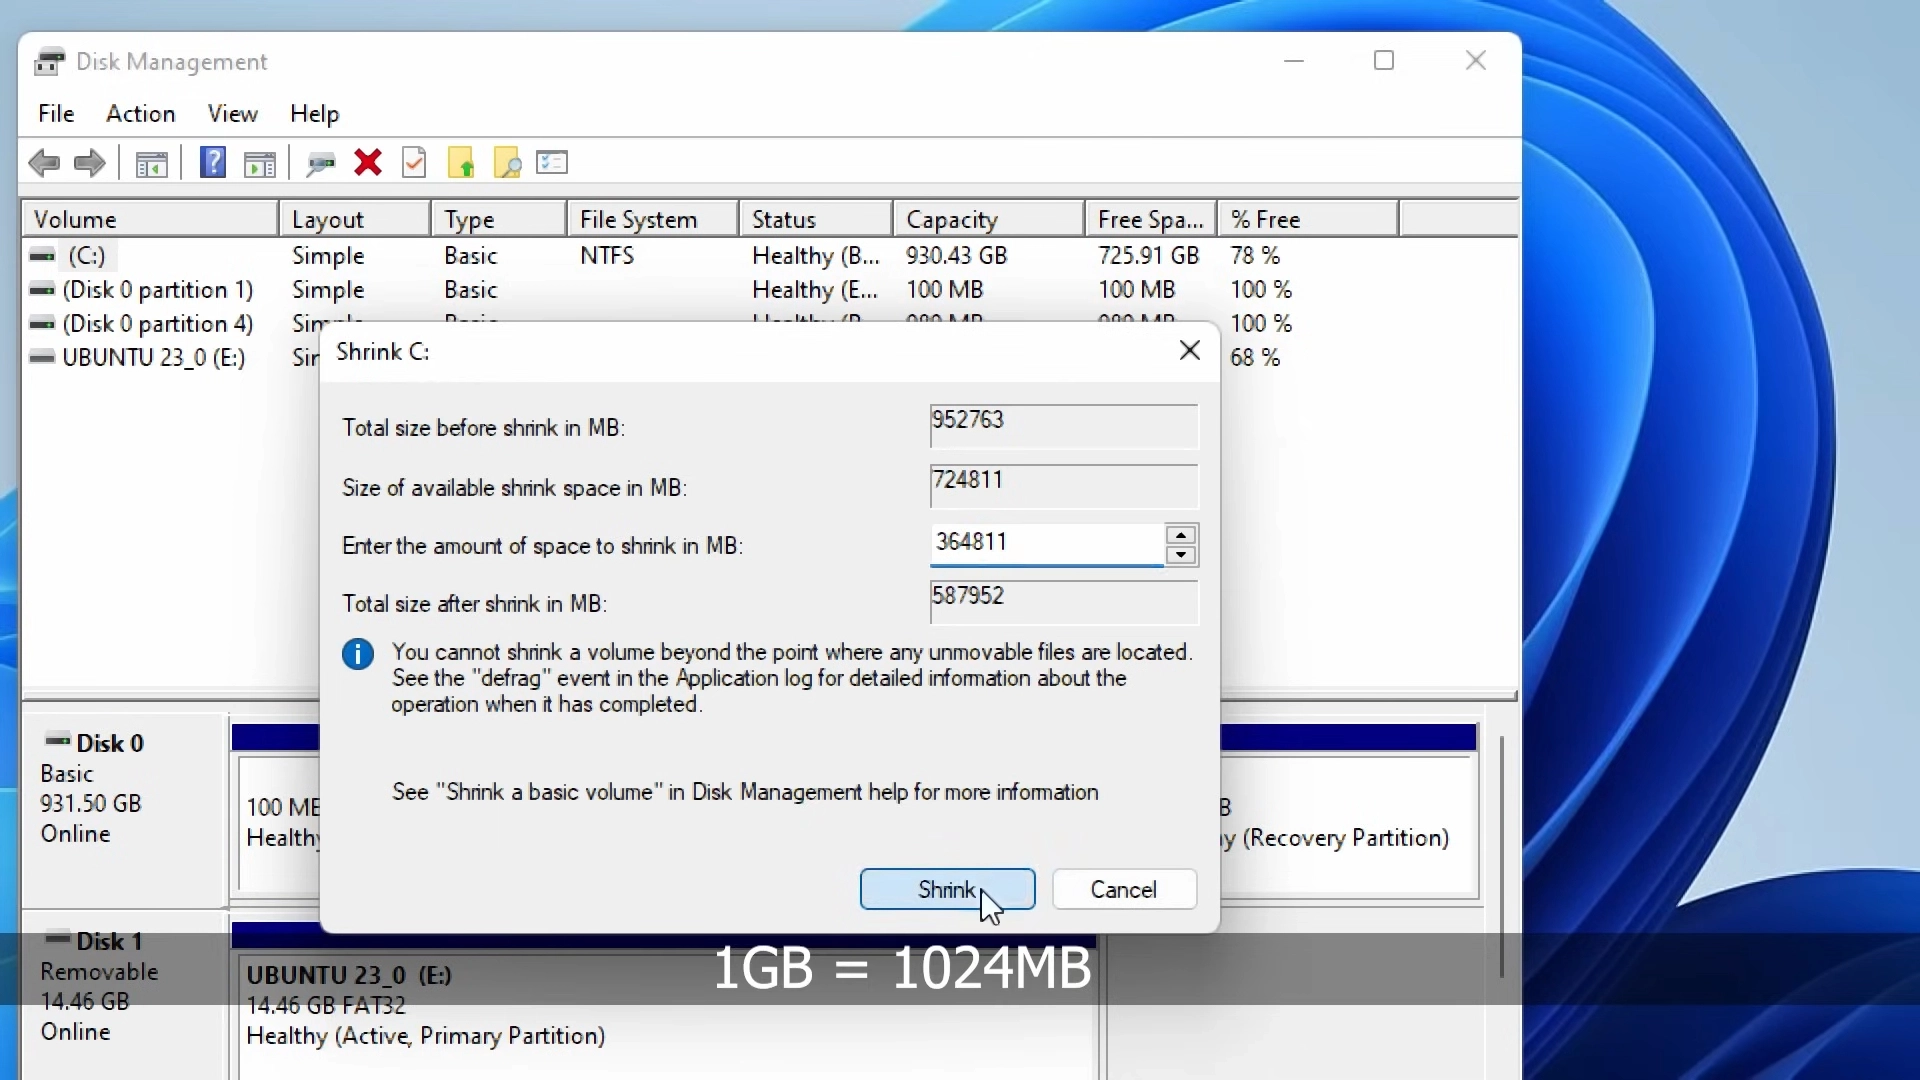Click the 78 % free cell
This screenshot has height=1080, width=1920.
pos(1256,256)
